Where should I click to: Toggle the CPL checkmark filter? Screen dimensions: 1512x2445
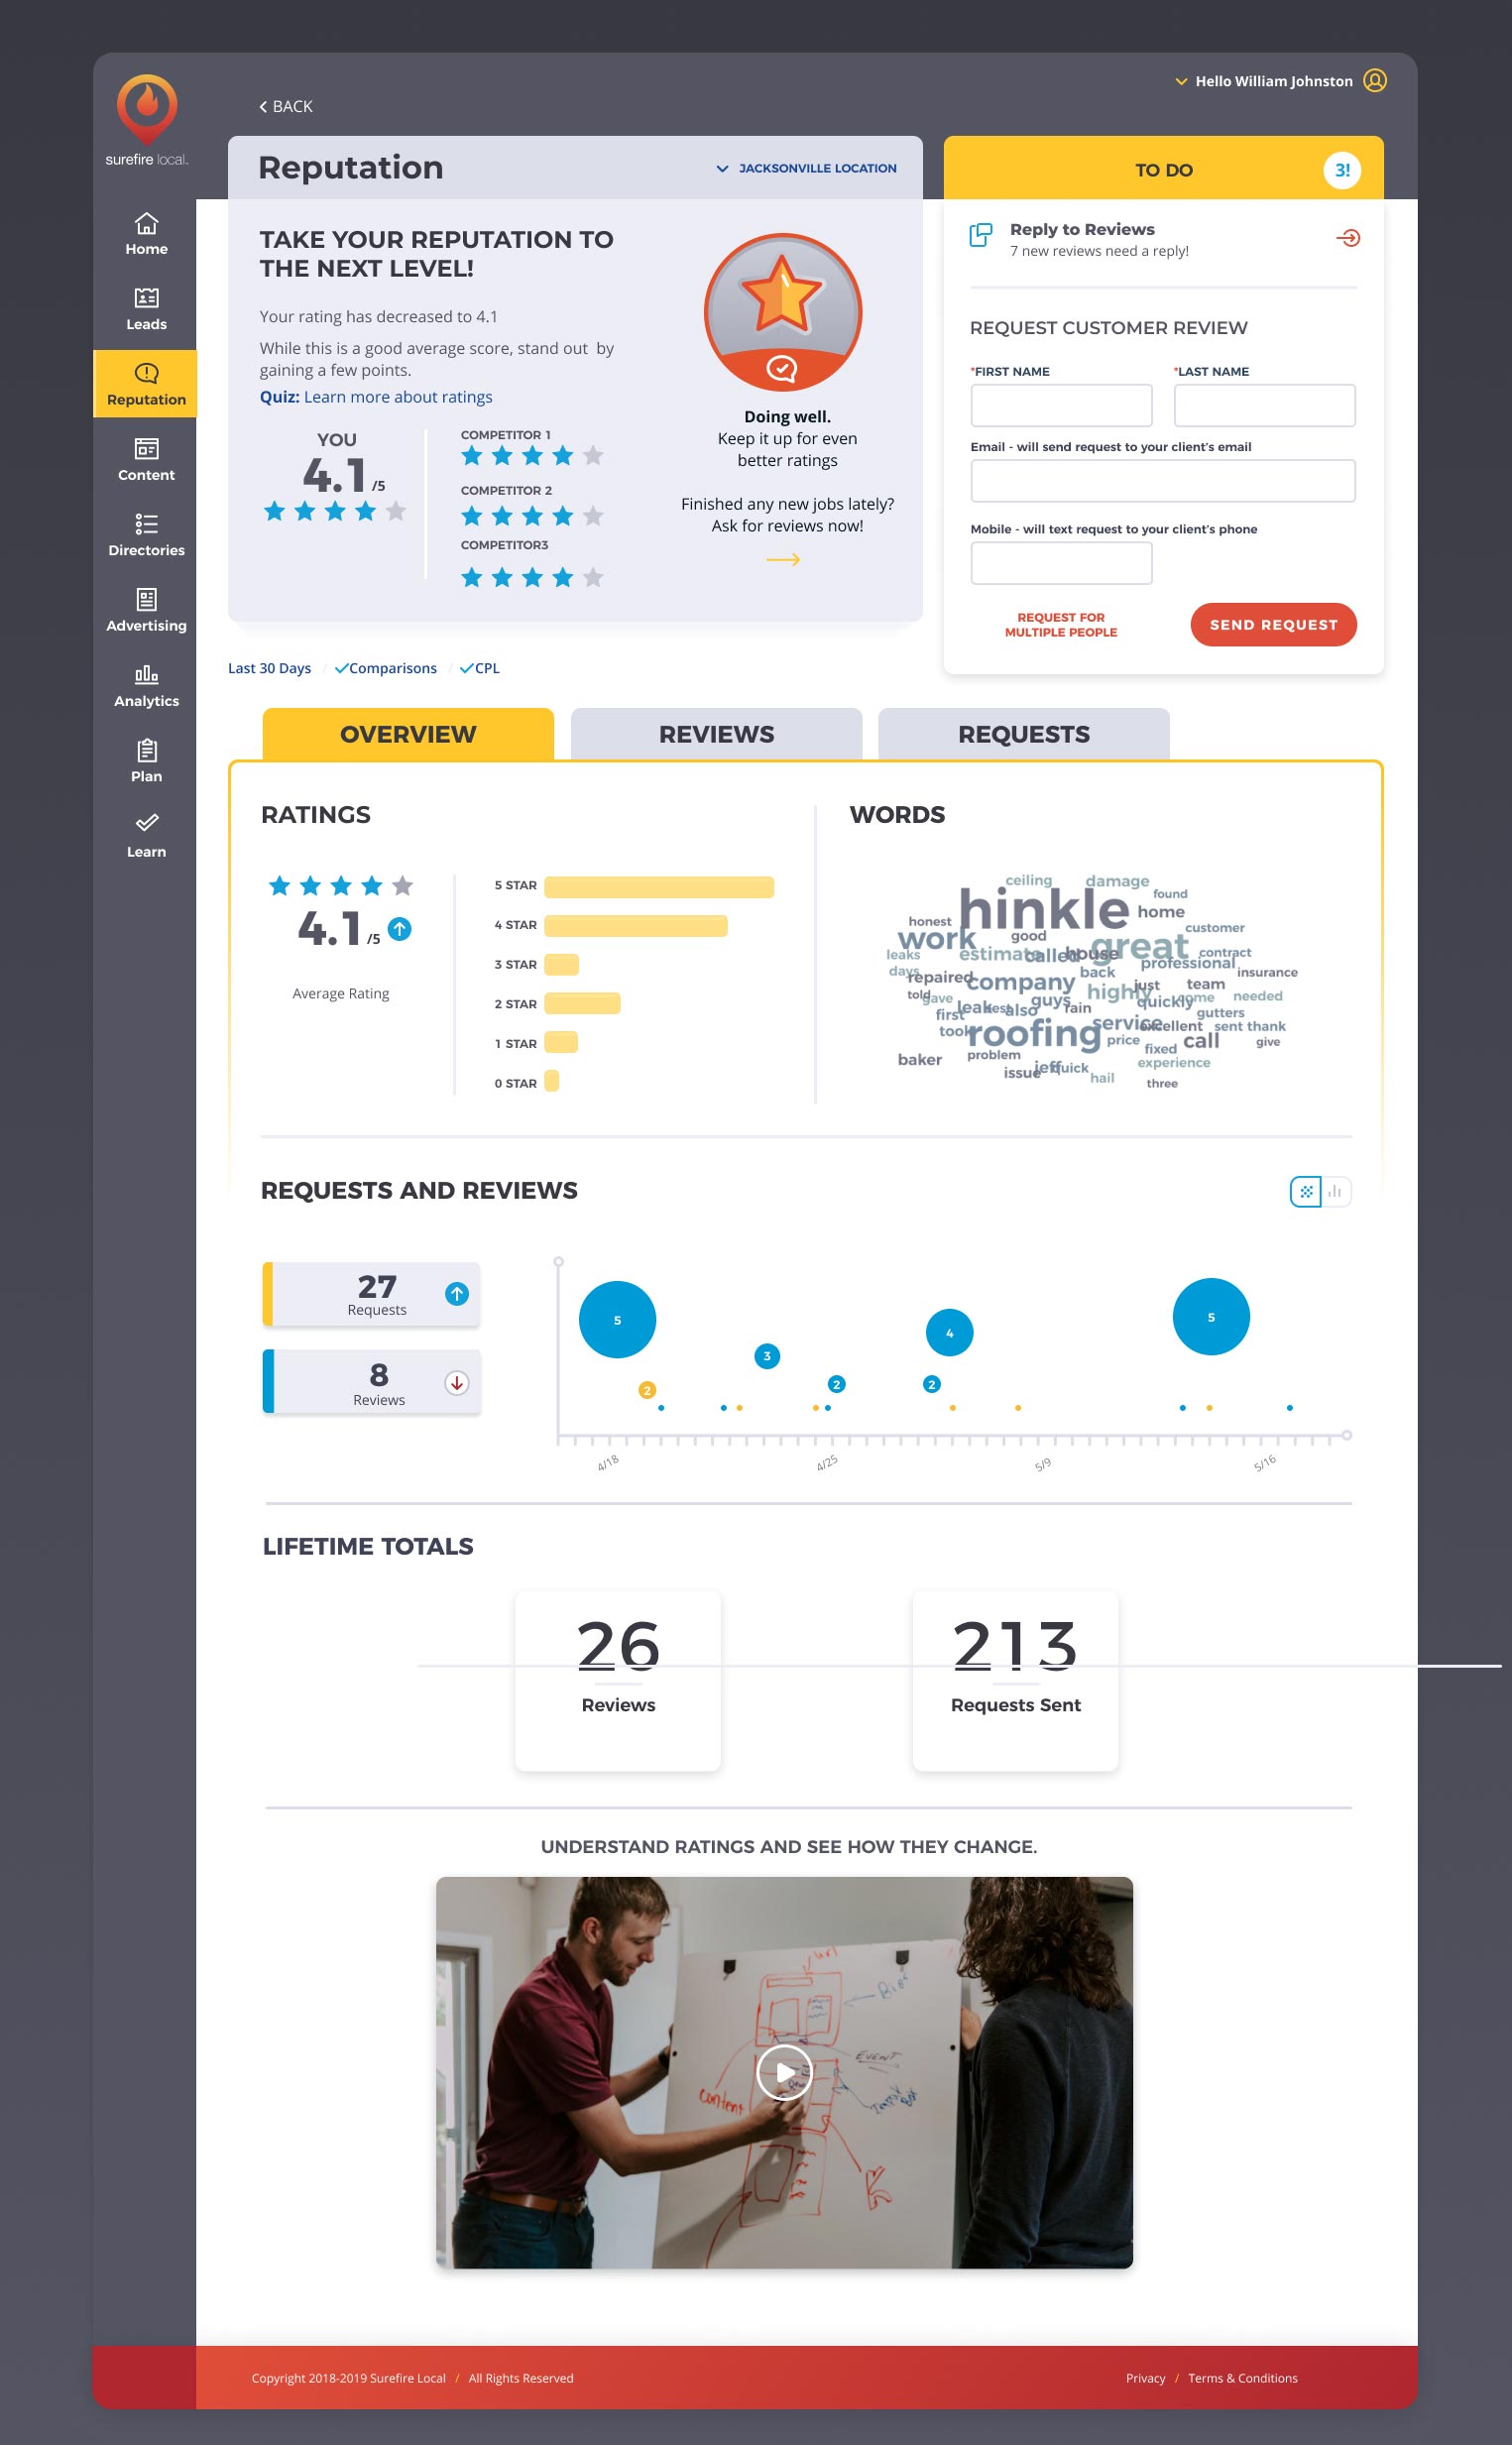point(479,668)
